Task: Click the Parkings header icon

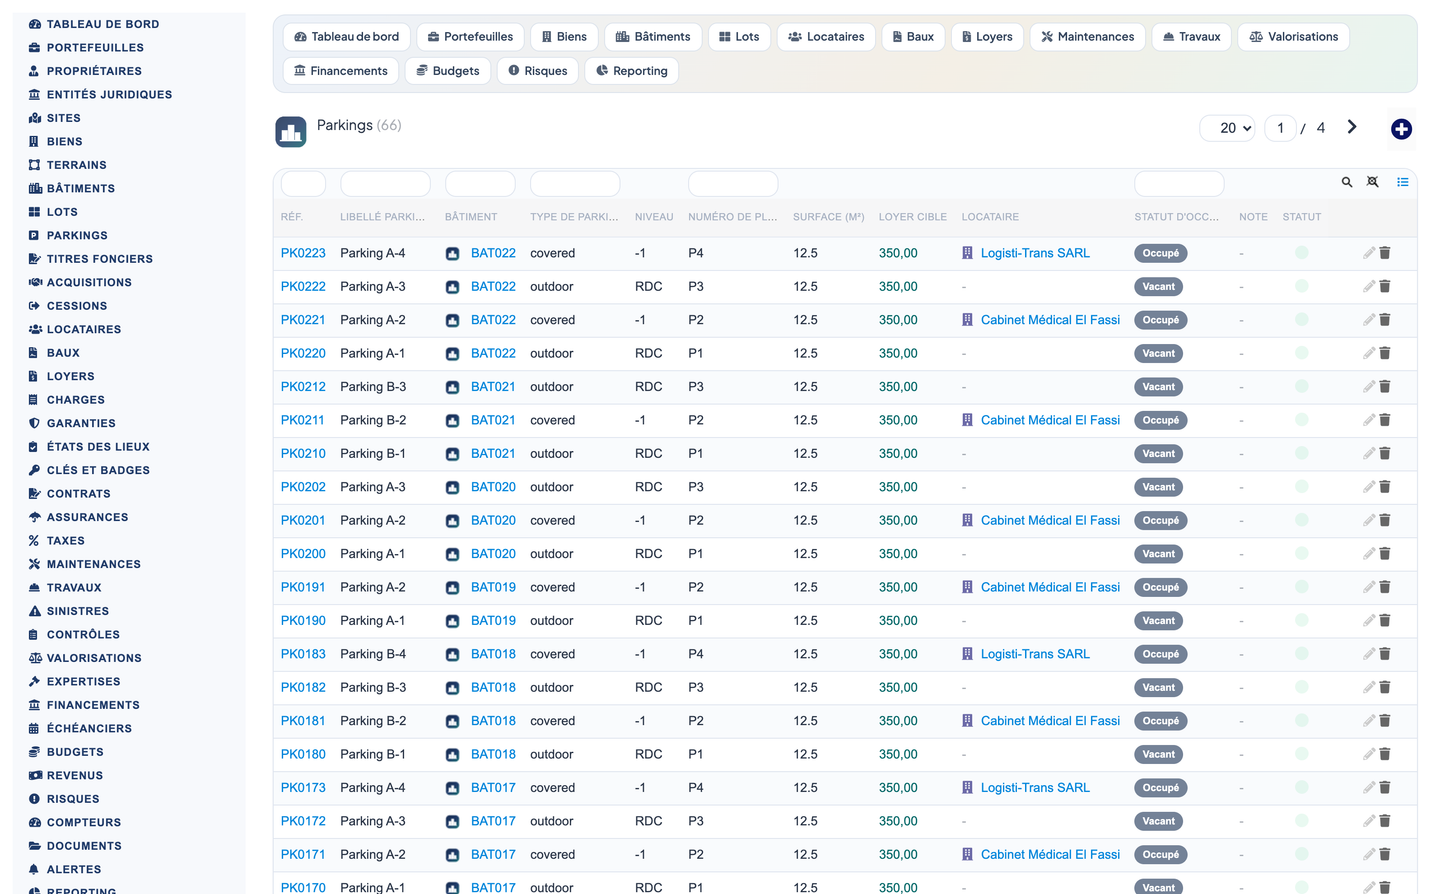Action: [x=291, y=131]
